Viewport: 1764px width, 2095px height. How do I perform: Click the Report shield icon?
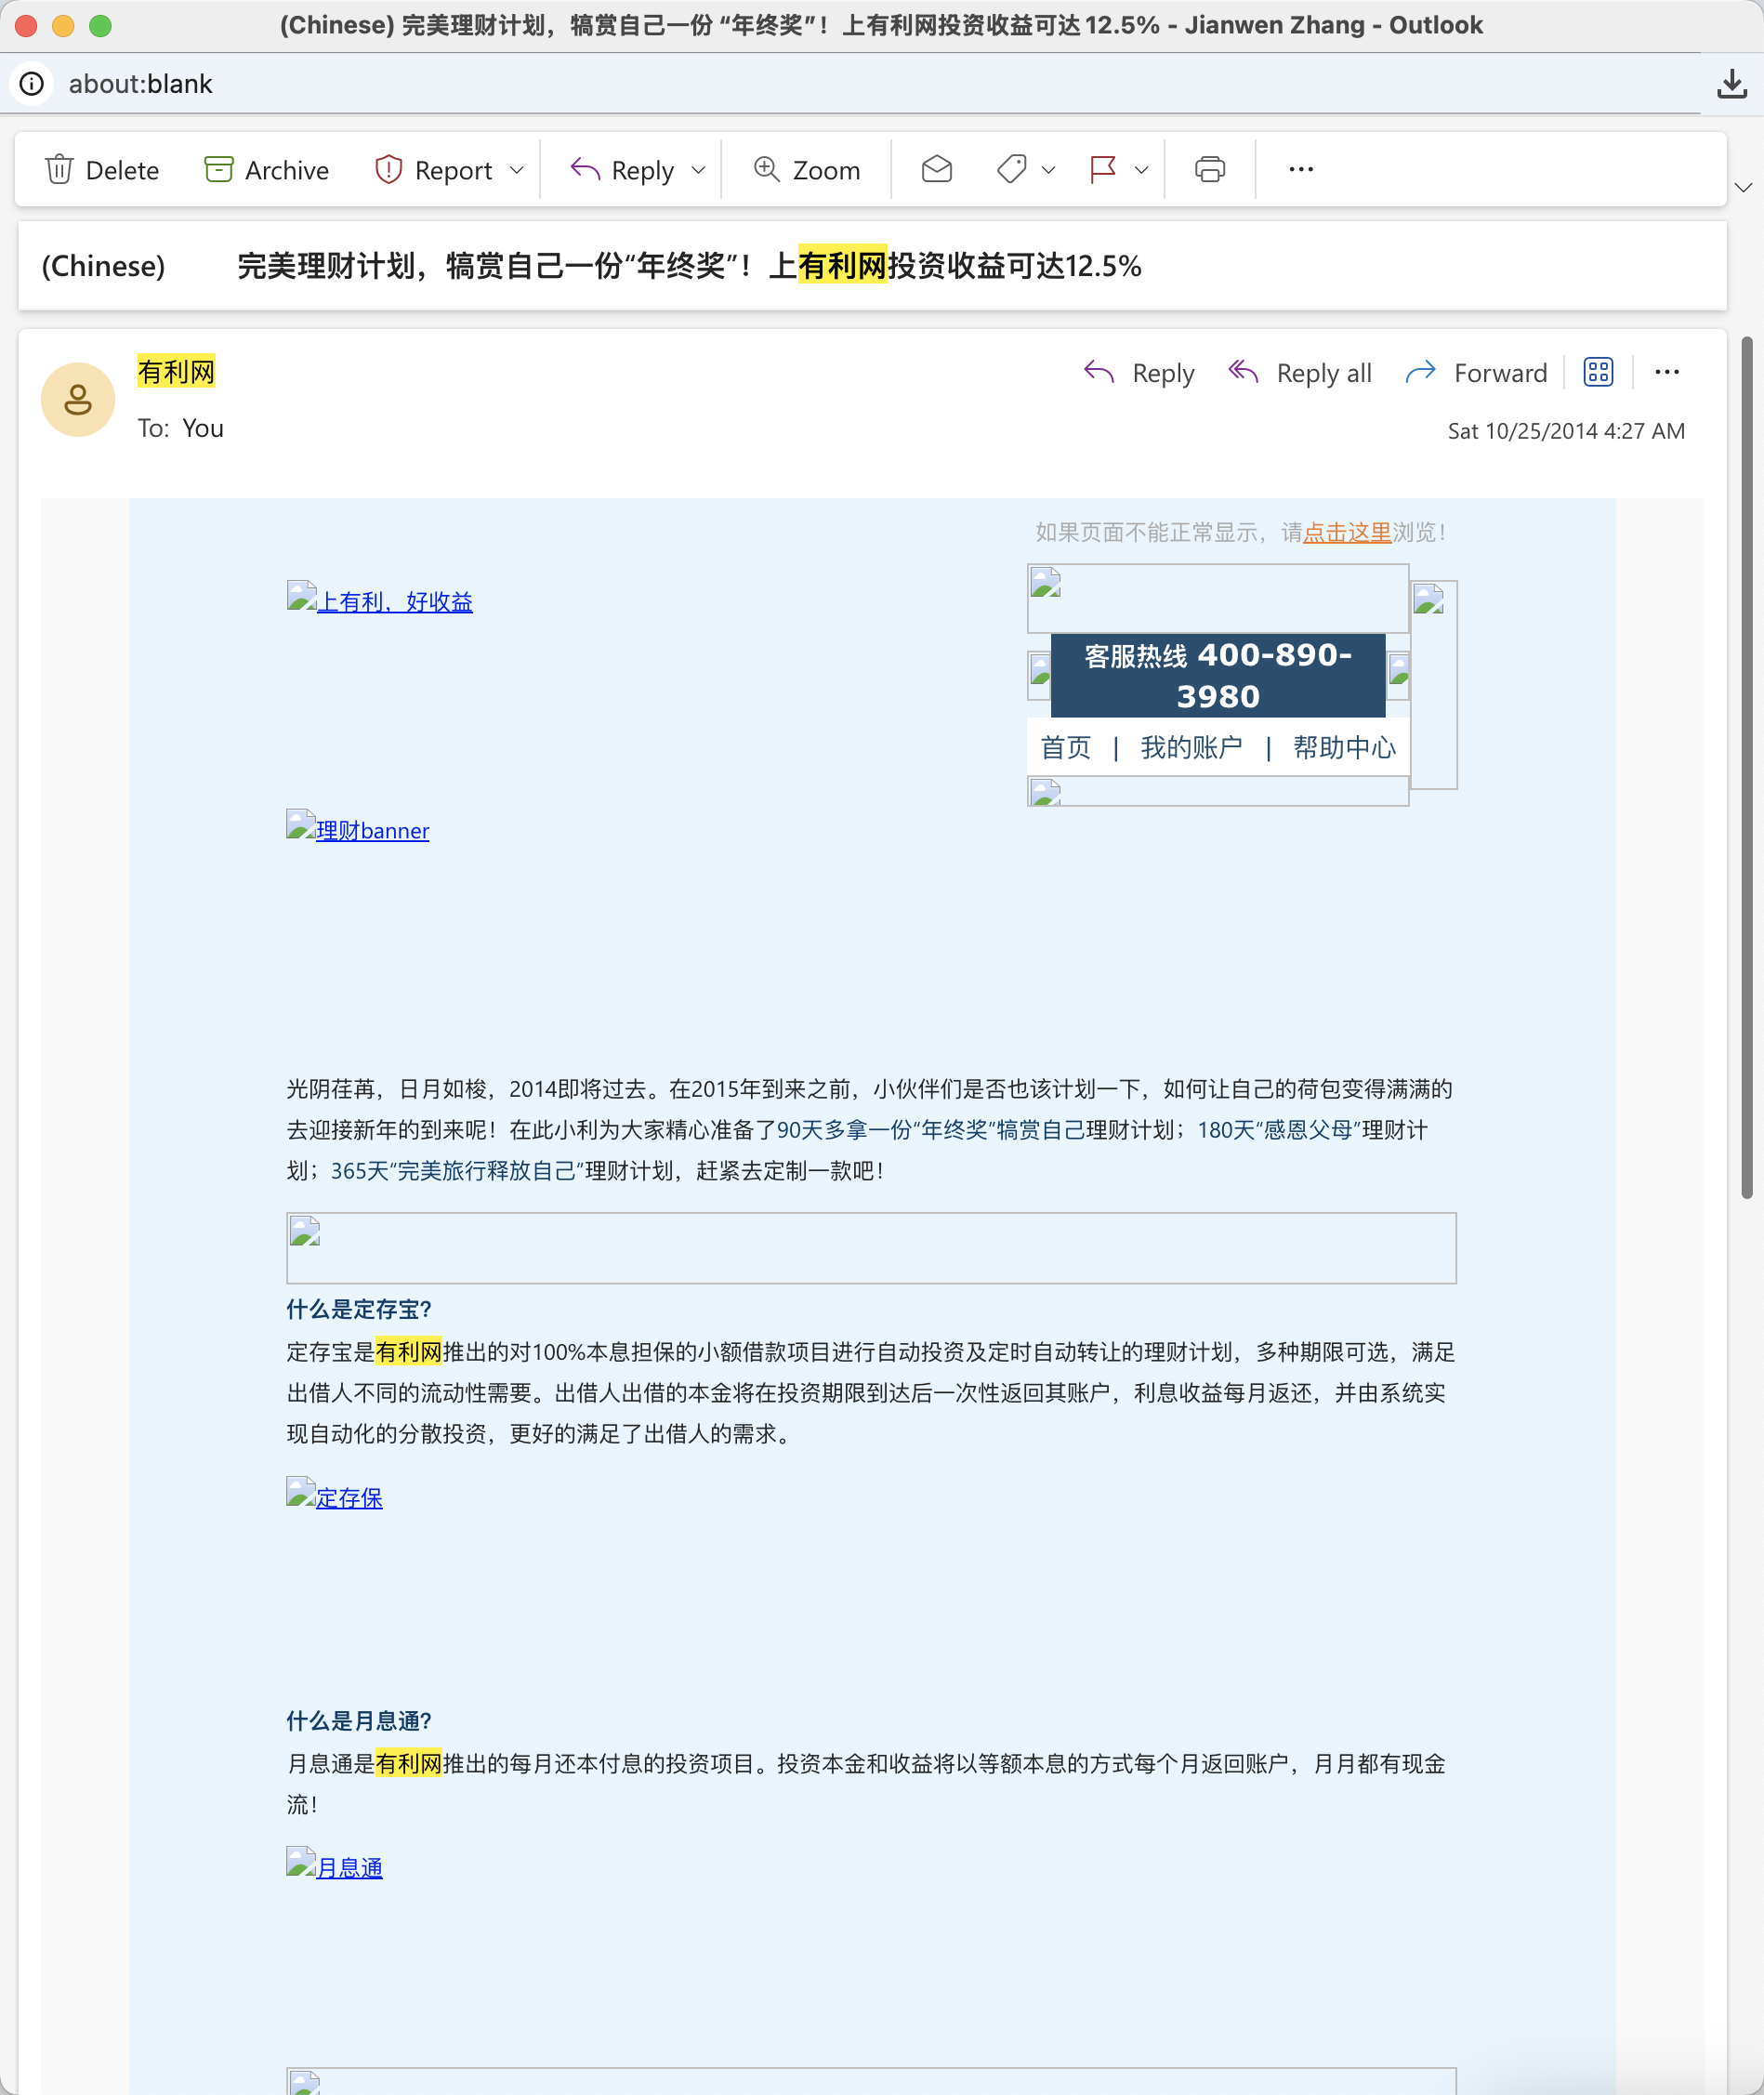pyautogui.click(x=388, y=170)
